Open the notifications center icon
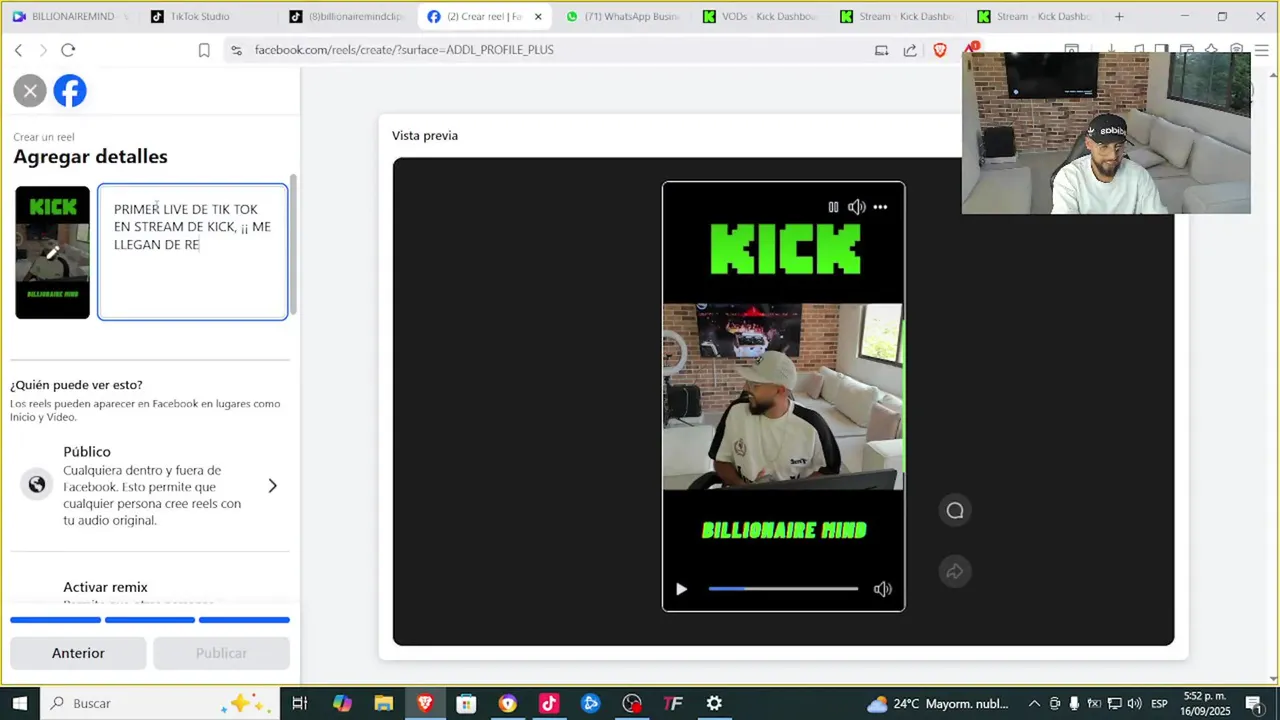The height and width of the screenshot is (720, 1280). click(x=1254, y=703)
